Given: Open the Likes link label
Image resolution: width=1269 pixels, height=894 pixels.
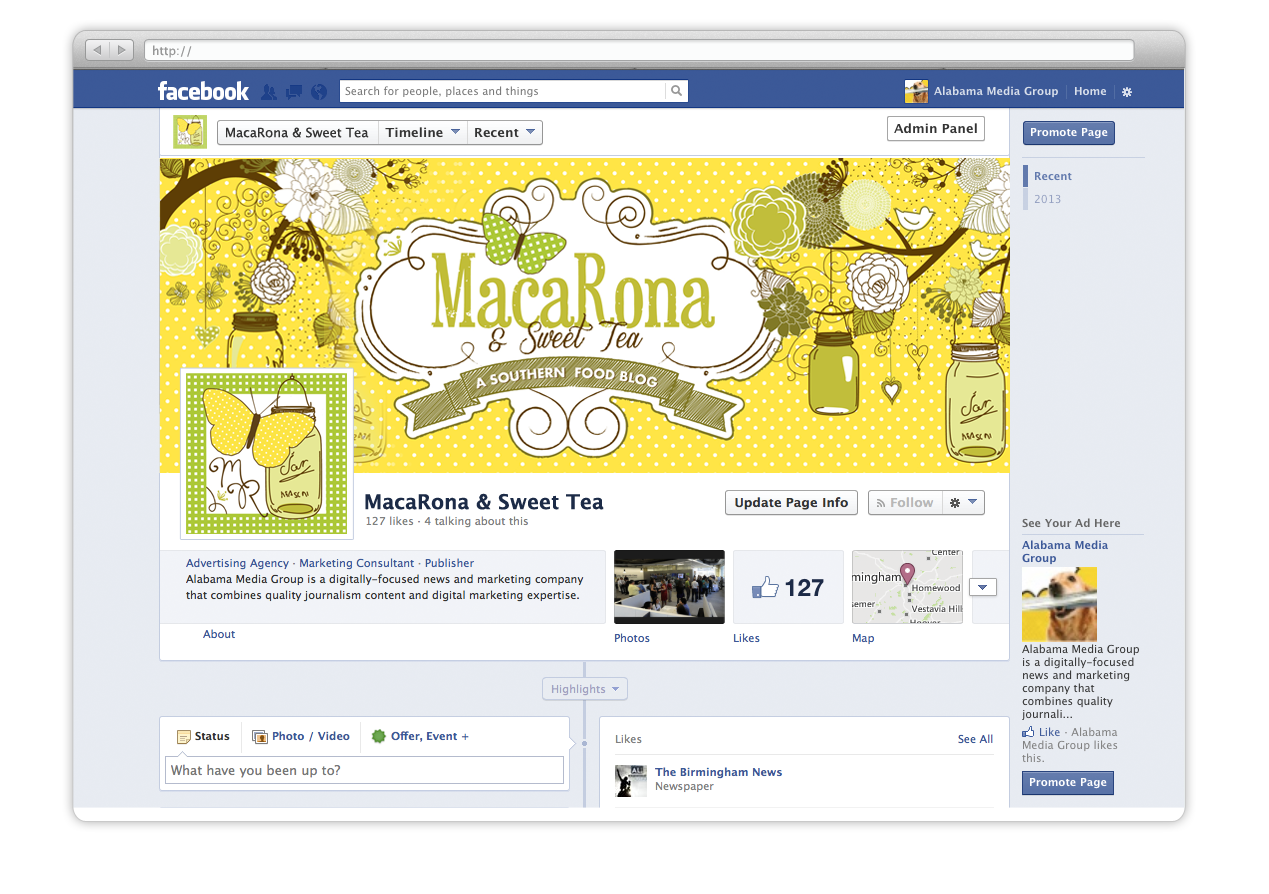Looking at the screenshot, I should pos(746,638).
